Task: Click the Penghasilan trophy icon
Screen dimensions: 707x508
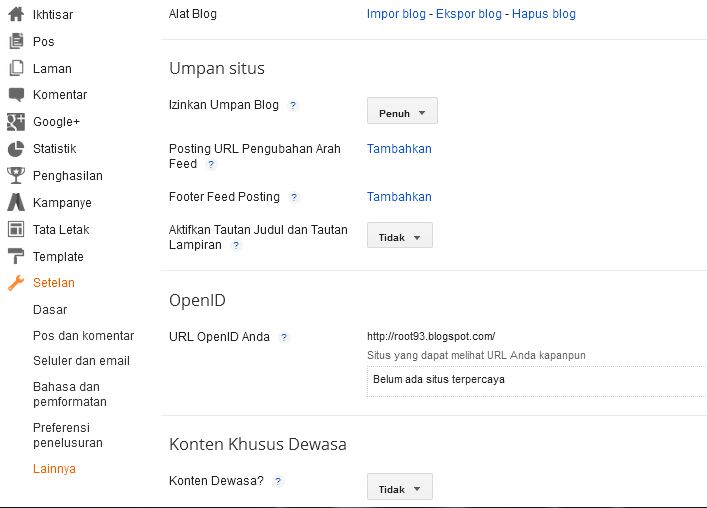Action: (x=15, y=176)
